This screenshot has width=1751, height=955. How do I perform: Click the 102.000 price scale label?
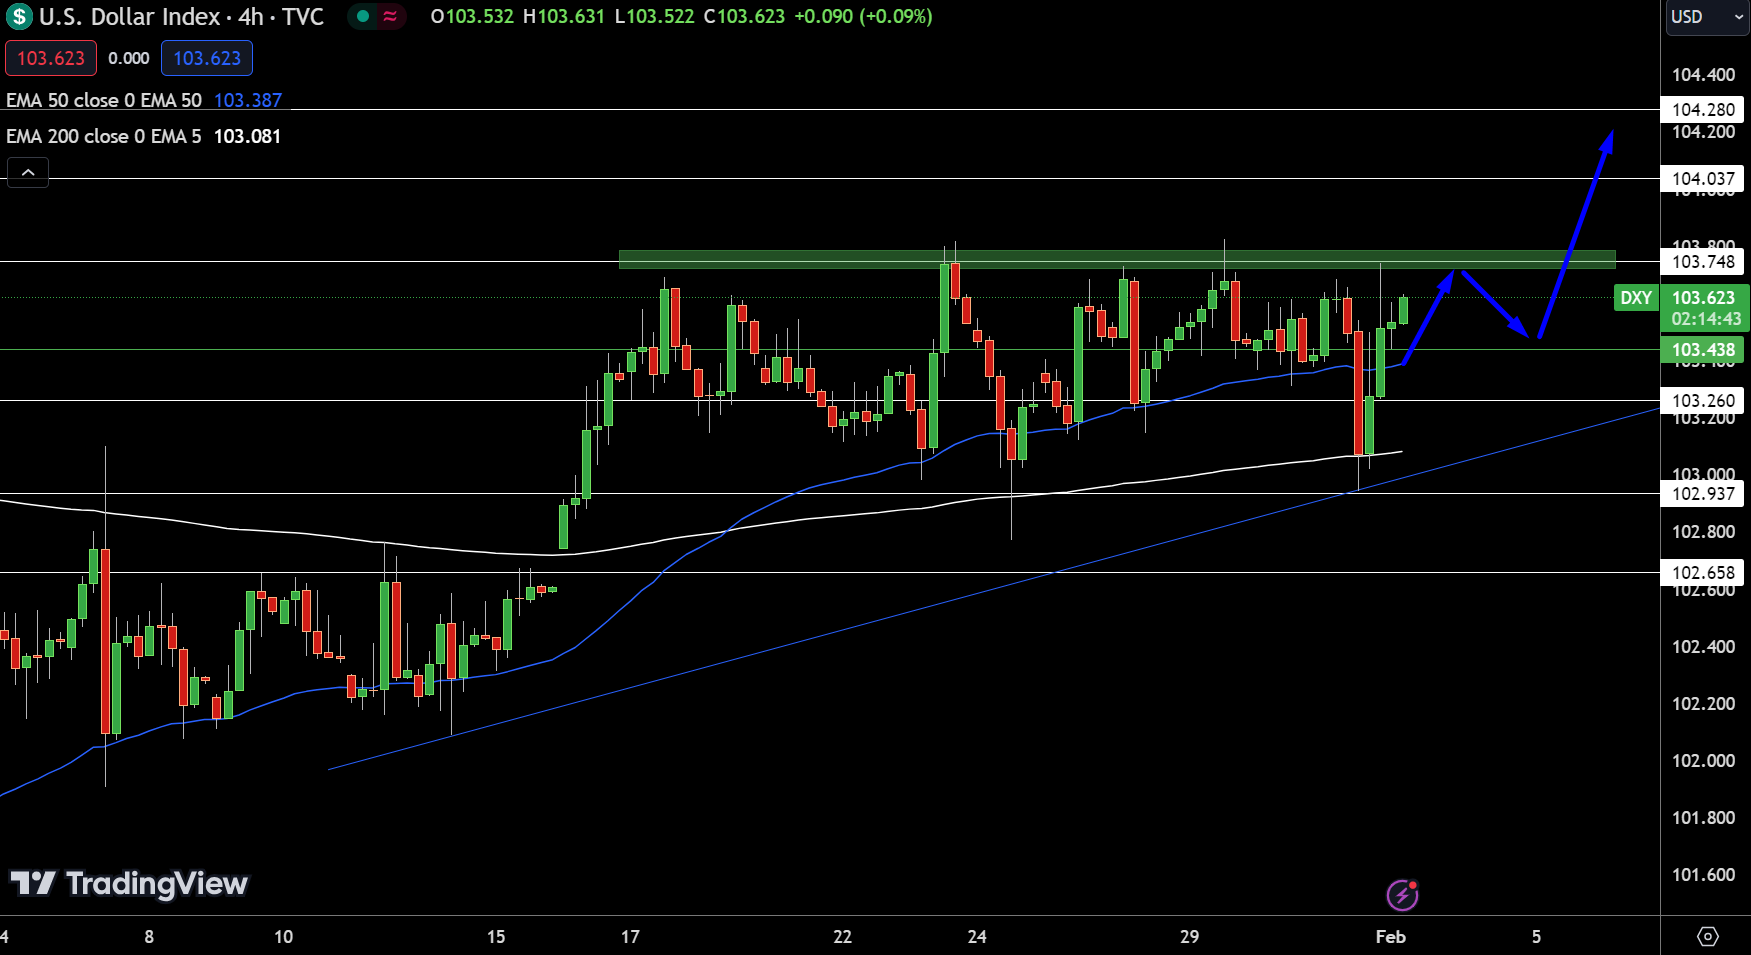[1703, 761]
